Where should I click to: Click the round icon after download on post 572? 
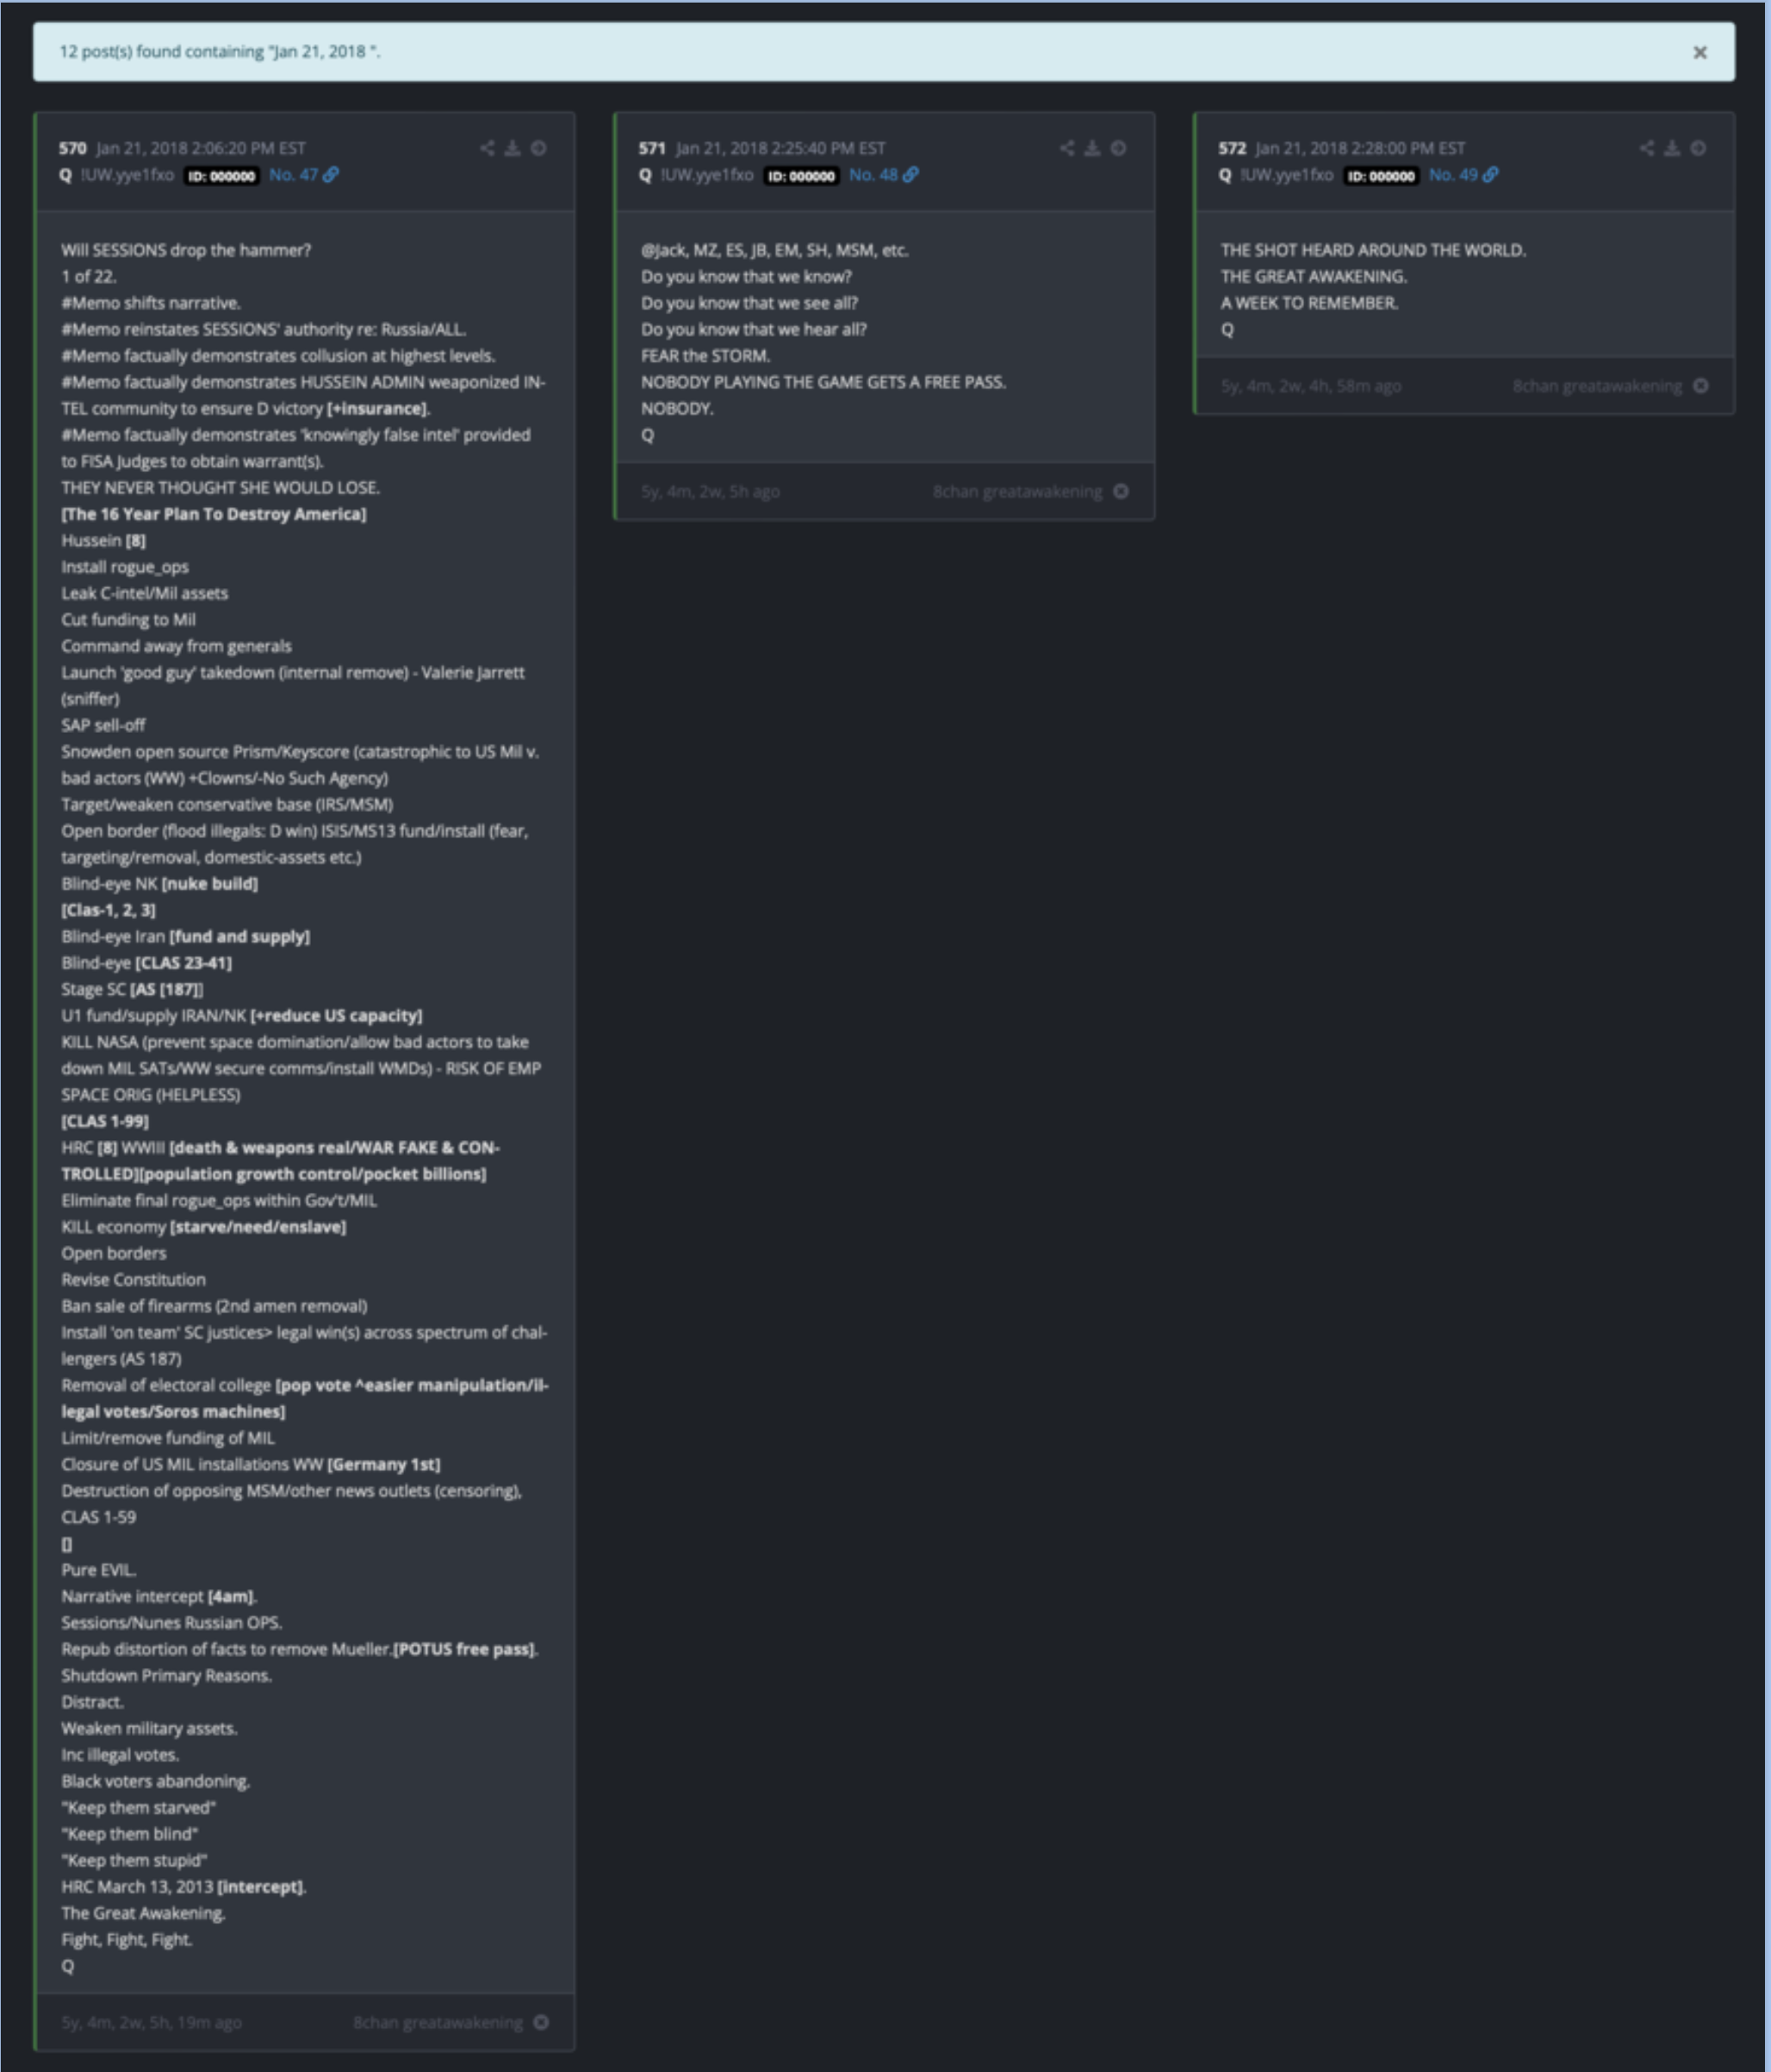click(x=1699, y=148)
